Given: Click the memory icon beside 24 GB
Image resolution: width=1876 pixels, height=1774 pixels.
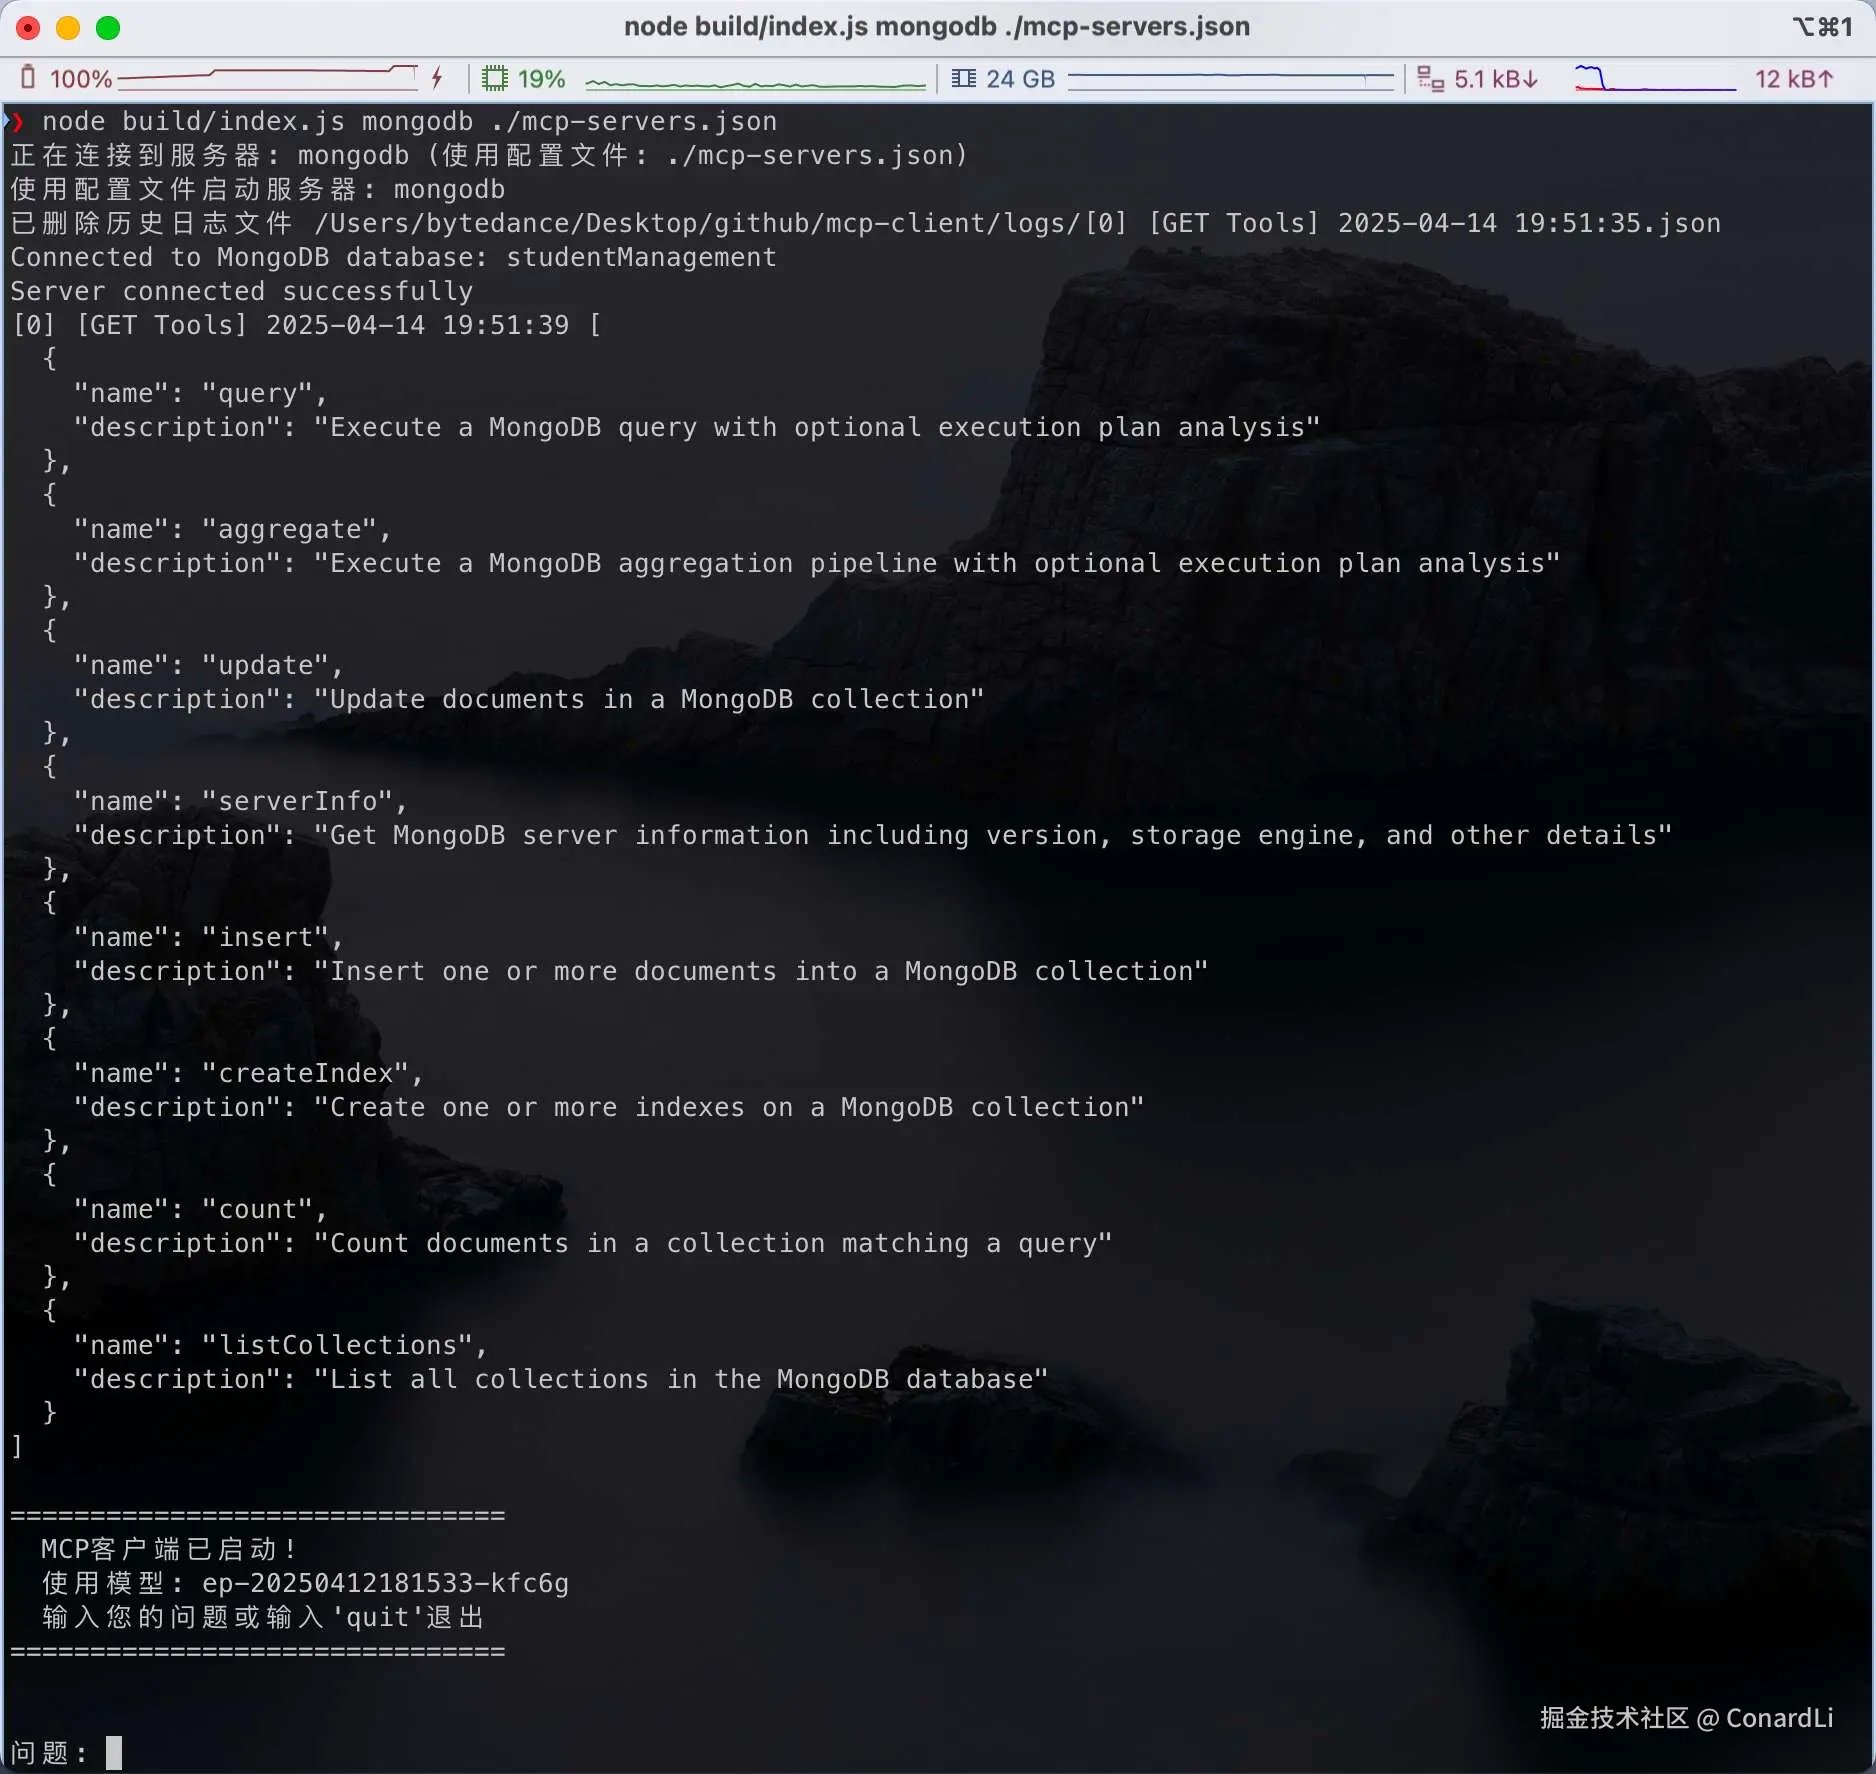Looking at the screenshot, I should [963, 78].
